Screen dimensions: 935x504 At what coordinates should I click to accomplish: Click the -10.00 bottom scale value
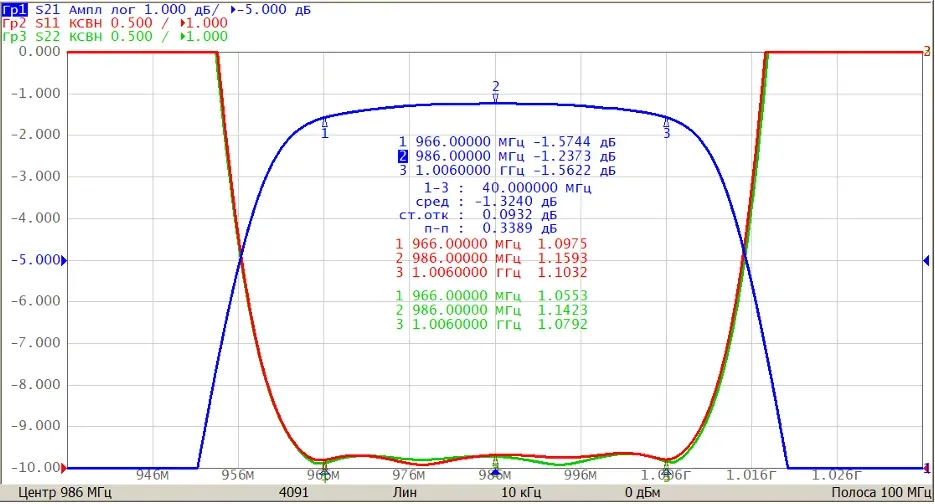[x=36, y=468]
